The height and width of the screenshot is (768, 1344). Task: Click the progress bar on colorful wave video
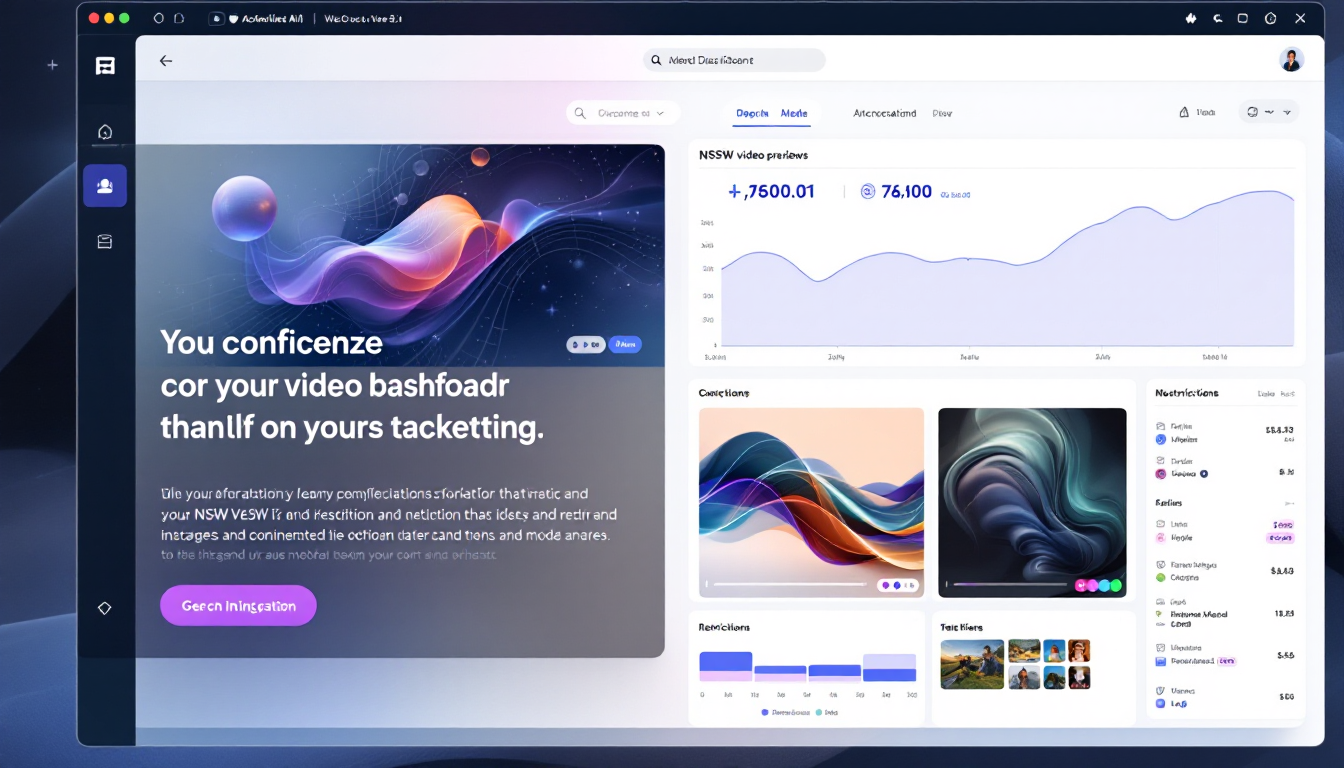pyautogui.click(x=790, y=584)
